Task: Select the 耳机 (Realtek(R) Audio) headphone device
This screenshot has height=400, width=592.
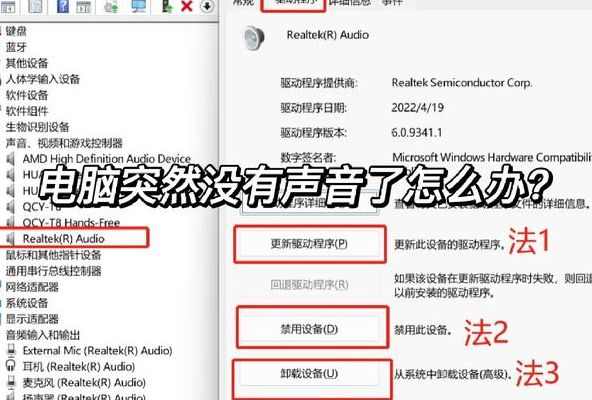Action: click(x=71, y=366)
